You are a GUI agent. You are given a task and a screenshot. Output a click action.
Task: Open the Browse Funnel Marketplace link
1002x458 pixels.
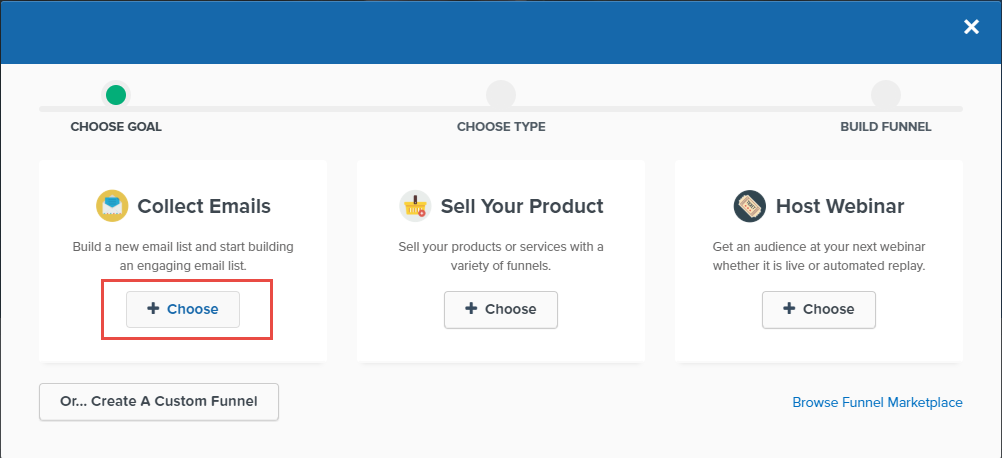coord(877,402)
